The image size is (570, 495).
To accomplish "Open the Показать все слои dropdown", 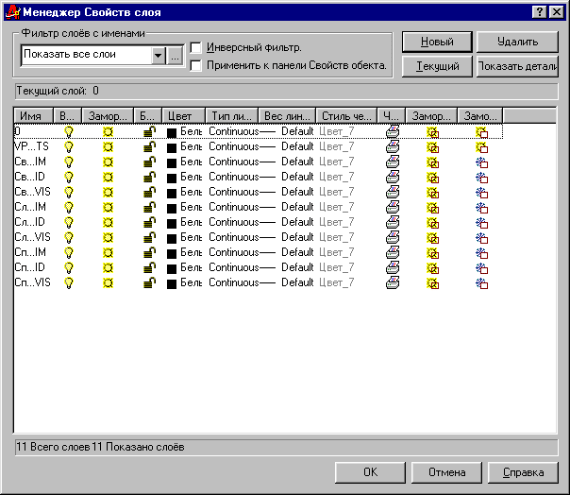I will point(158,56).
